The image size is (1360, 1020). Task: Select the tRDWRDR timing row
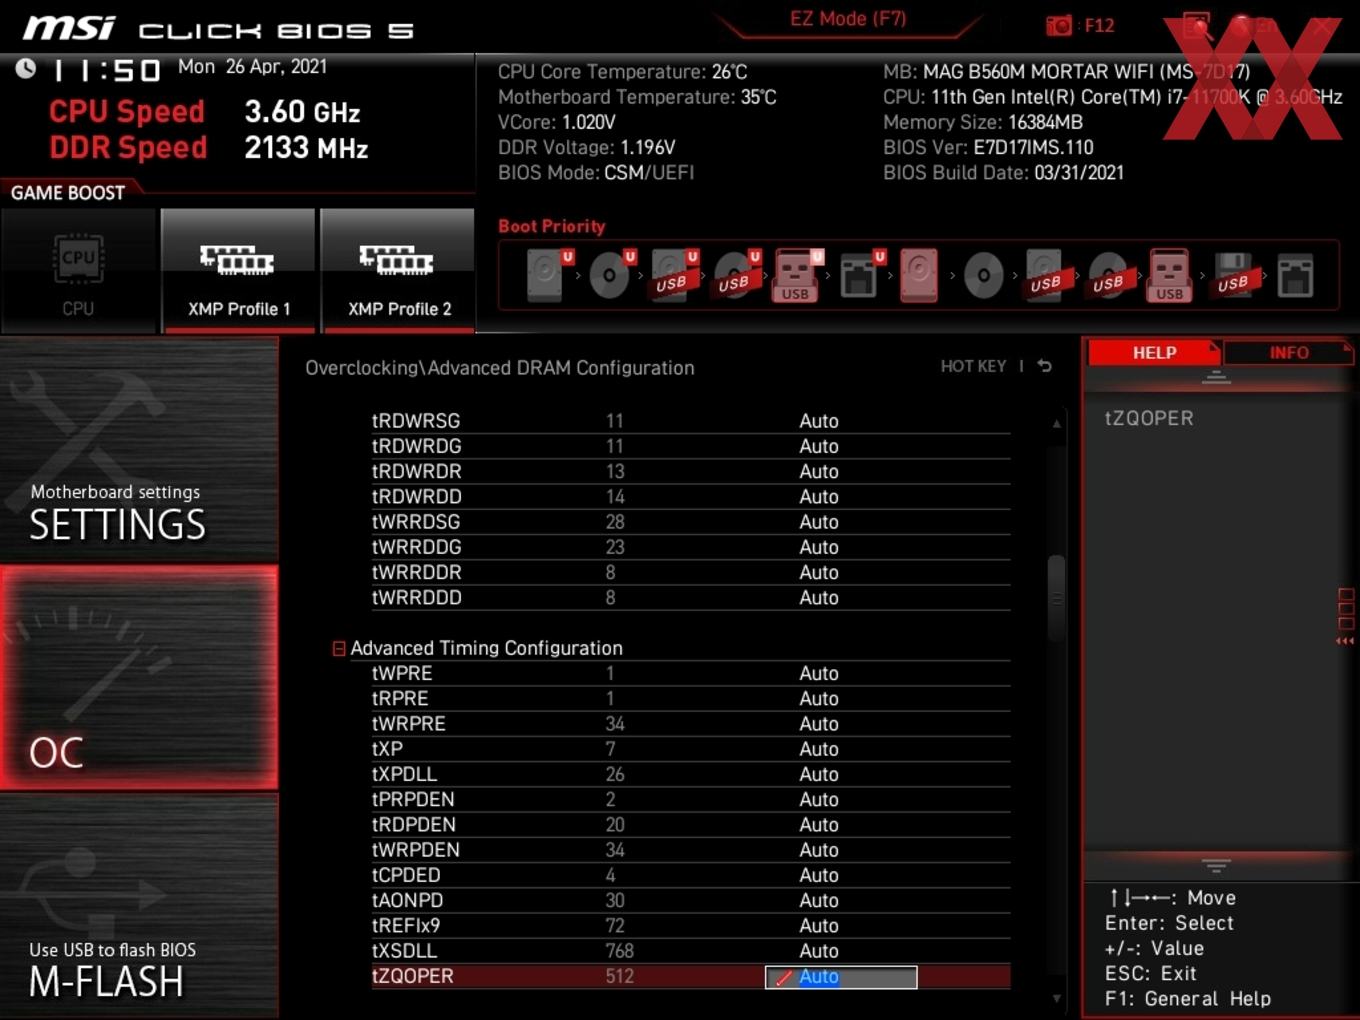691,471
